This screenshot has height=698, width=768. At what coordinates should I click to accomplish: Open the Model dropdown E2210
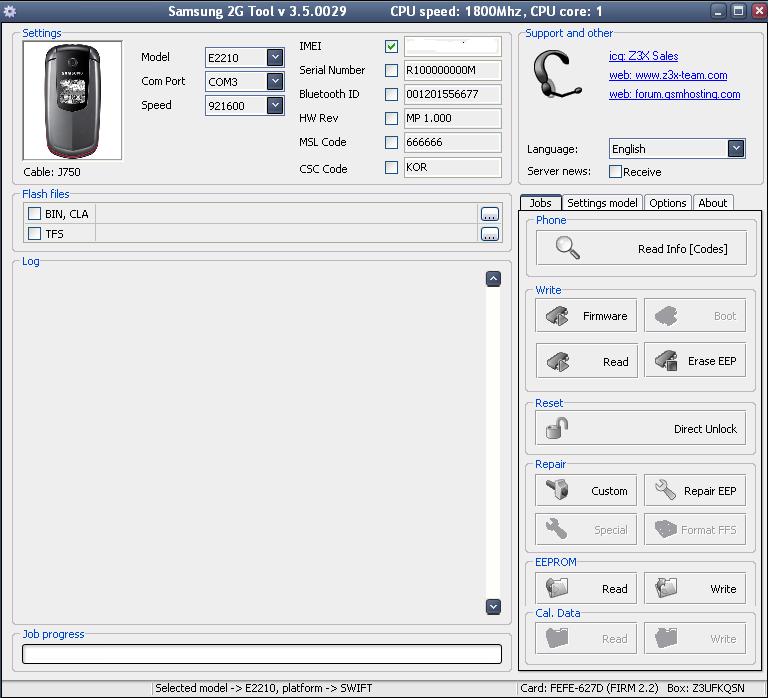pos(275,57)
